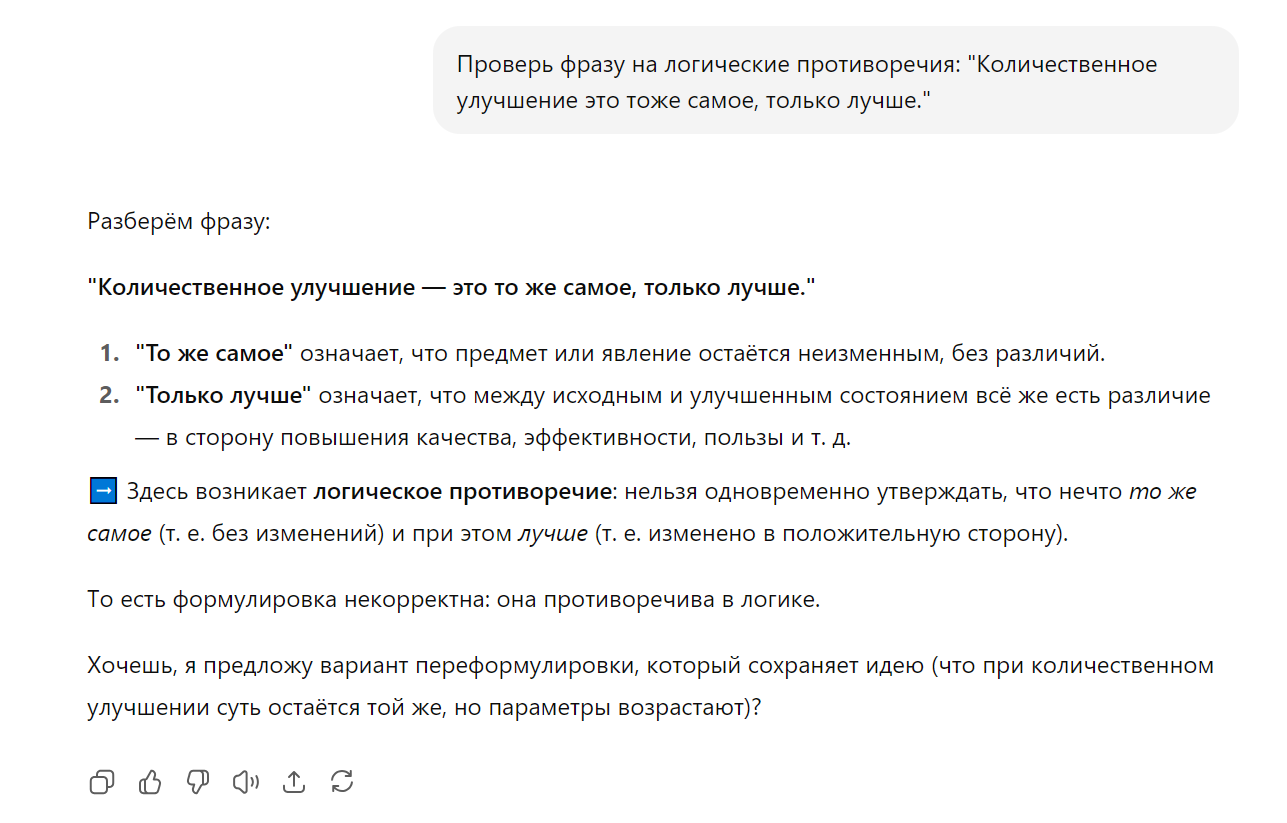Image resolution: width=1287 pixels, height=823 pixels.
Task: Click the blue right-arrow emoji before "Здесь возникает"
Action: (103, 491)
